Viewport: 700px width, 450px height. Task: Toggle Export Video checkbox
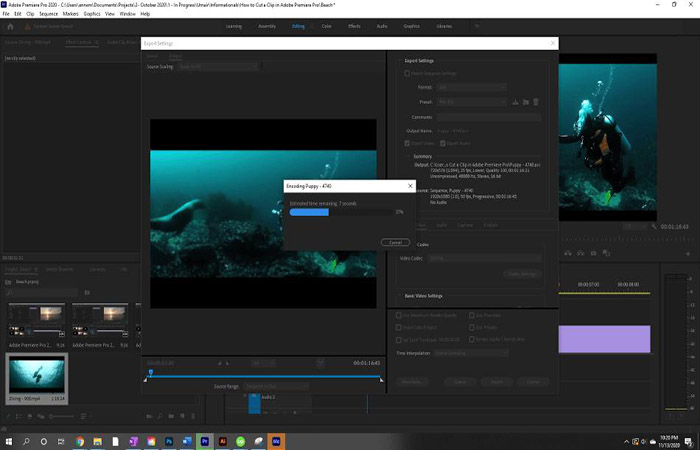(407, 143)
